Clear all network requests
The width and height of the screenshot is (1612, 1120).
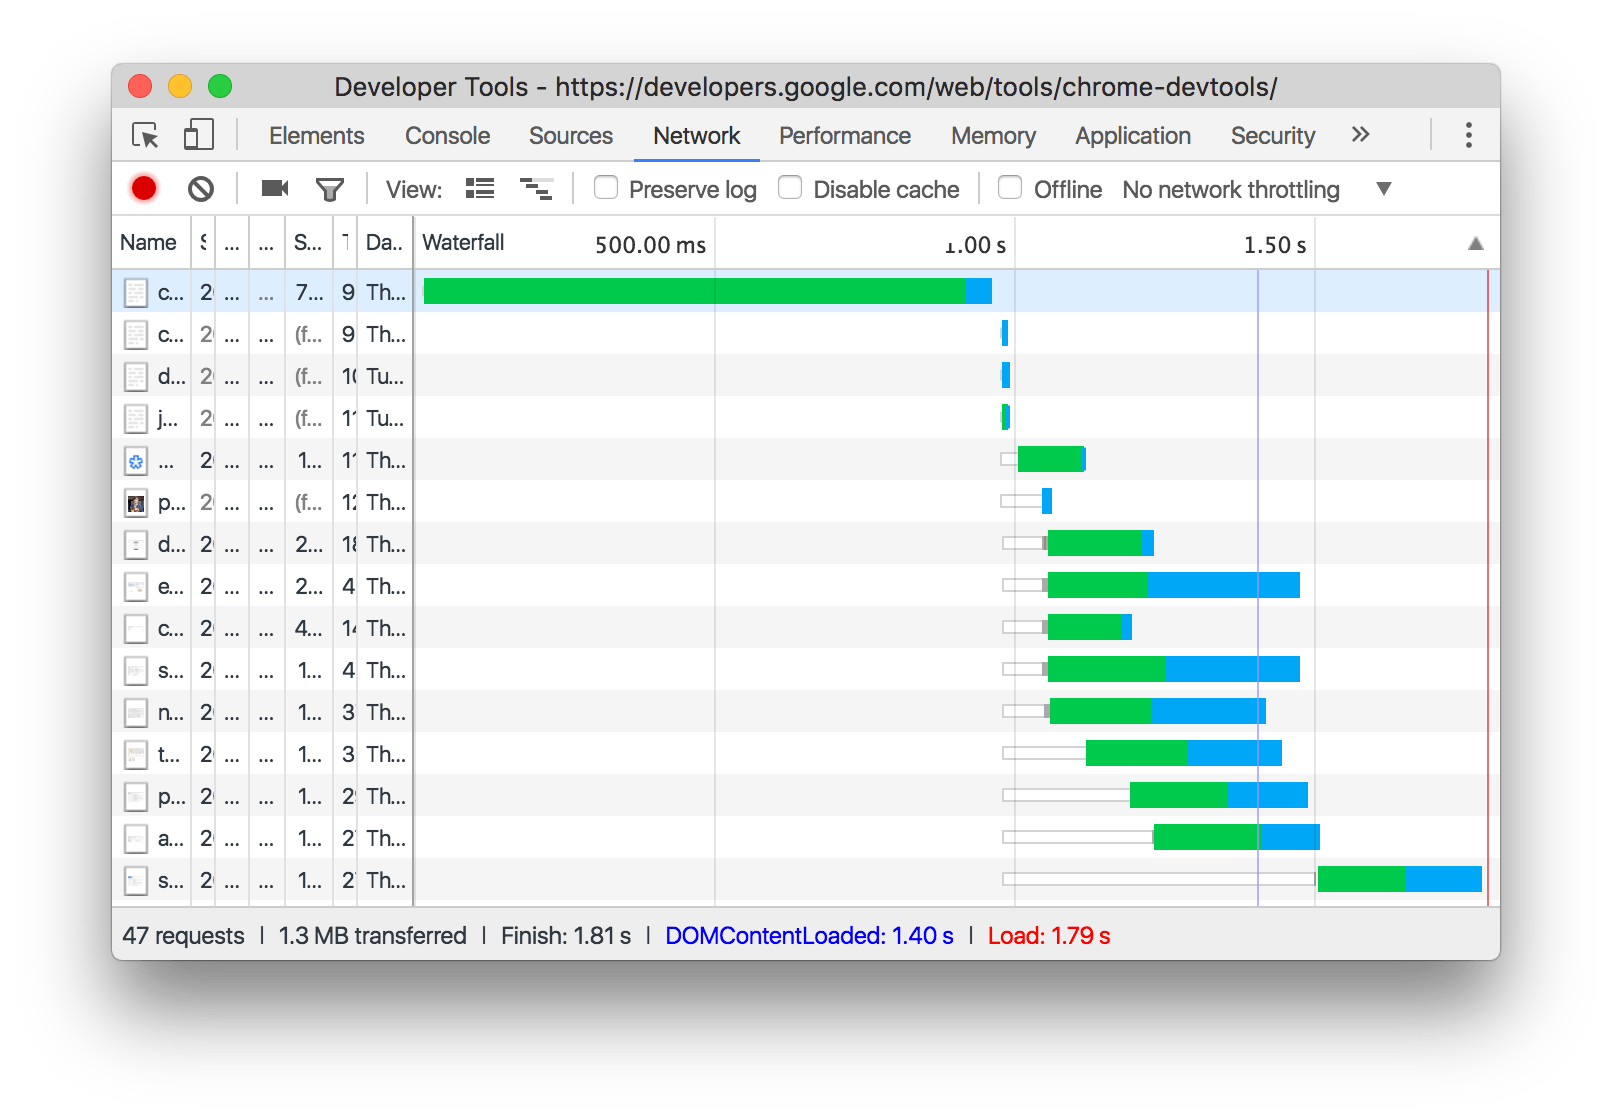coord(202,188)
